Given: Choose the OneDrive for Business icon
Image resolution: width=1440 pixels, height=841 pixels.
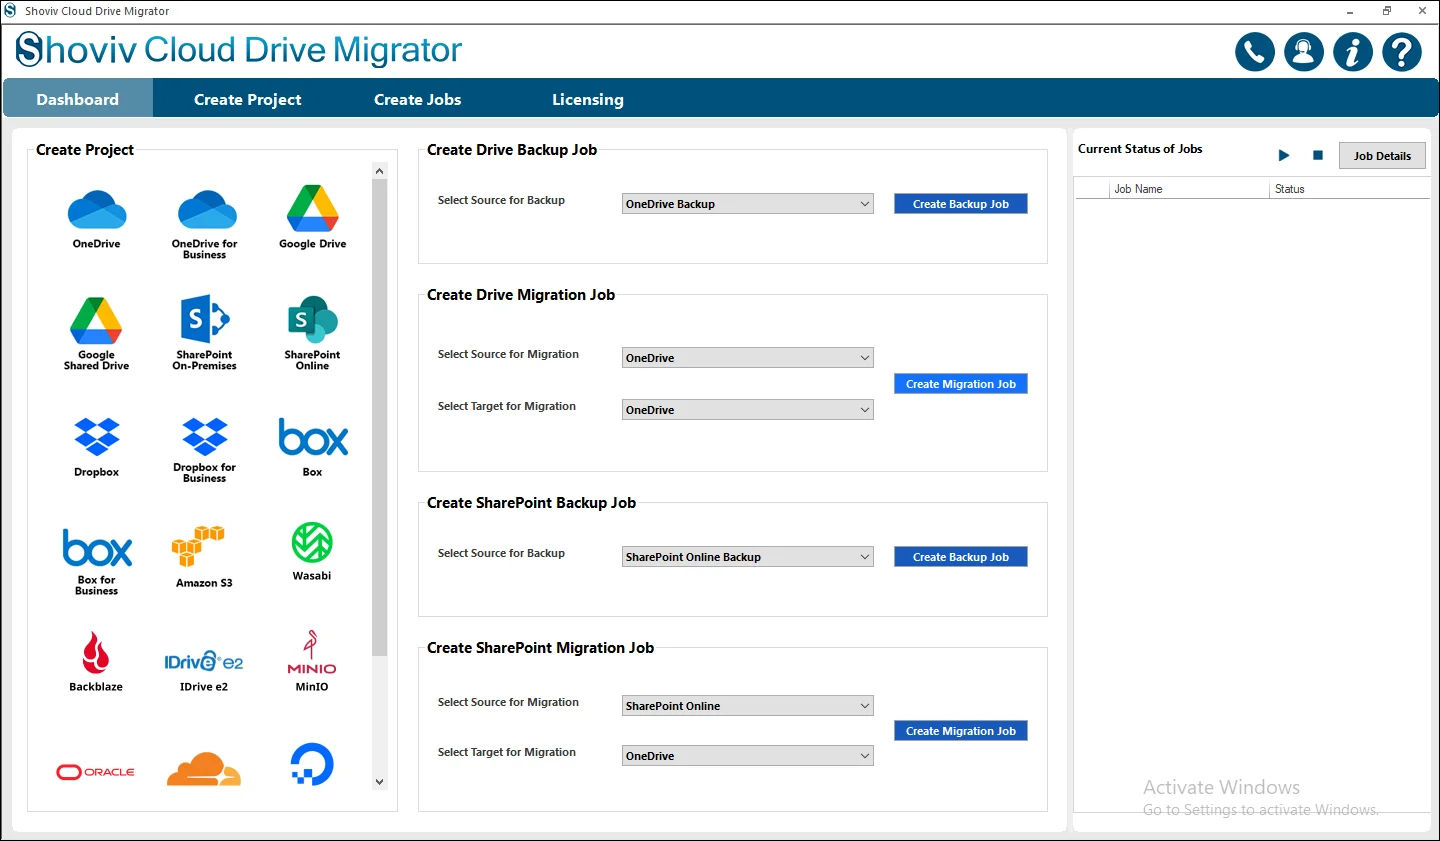Looking at the screenshot, I should (206, 209).
